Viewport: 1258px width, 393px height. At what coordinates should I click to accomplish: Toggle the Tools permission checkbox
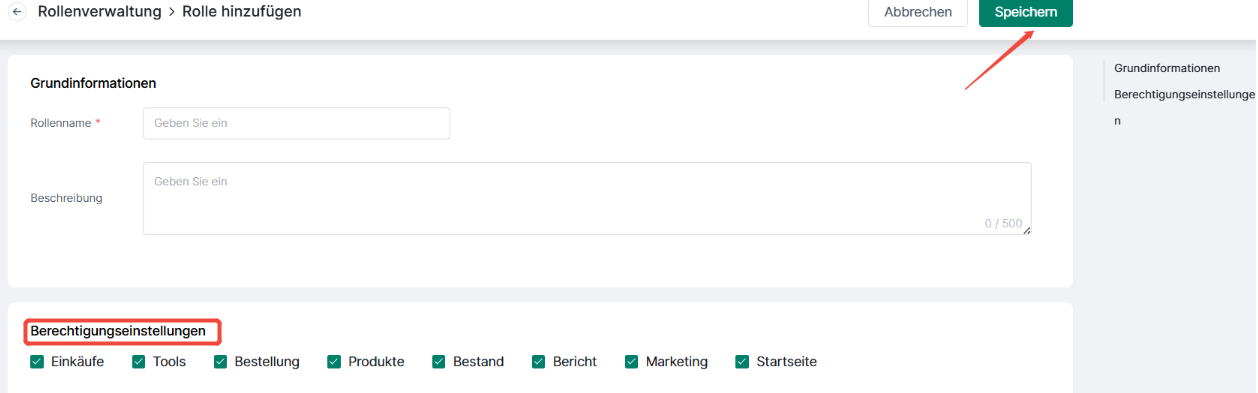point(139,362)
